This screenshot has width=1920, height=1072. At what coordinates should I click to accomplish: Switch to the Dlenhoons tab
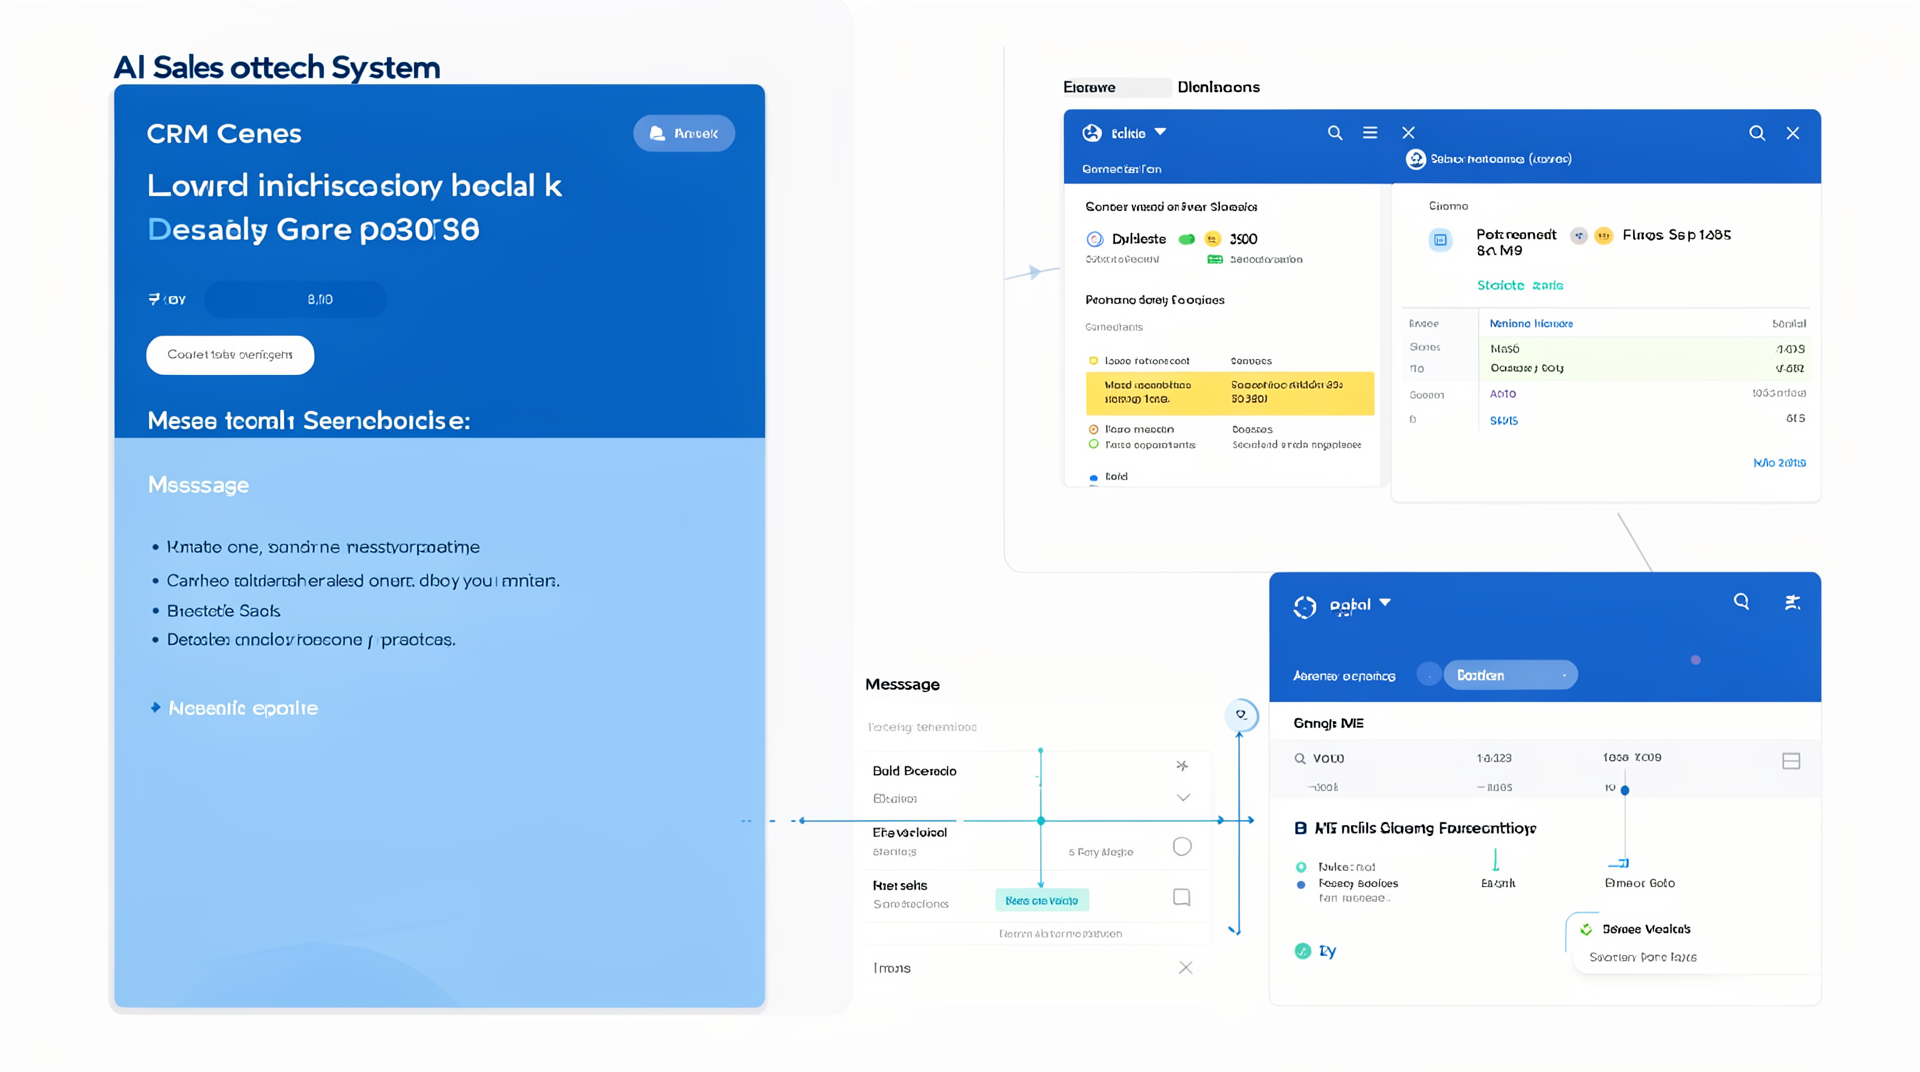pyautogui.click(x=1218, y=87)
